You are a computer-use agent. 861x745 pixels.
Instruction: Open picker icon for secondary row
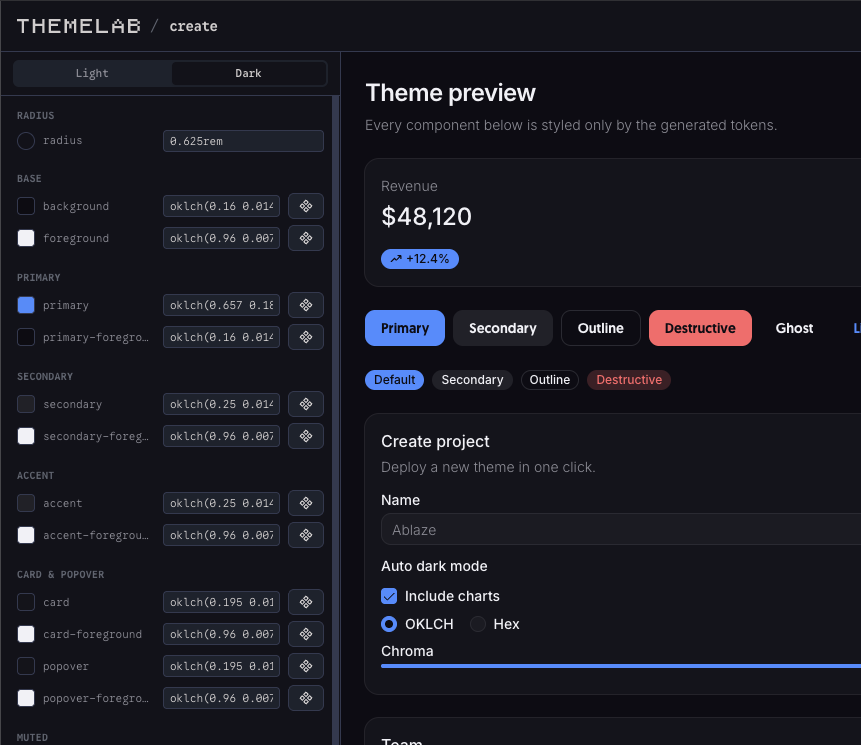[306, 404]
